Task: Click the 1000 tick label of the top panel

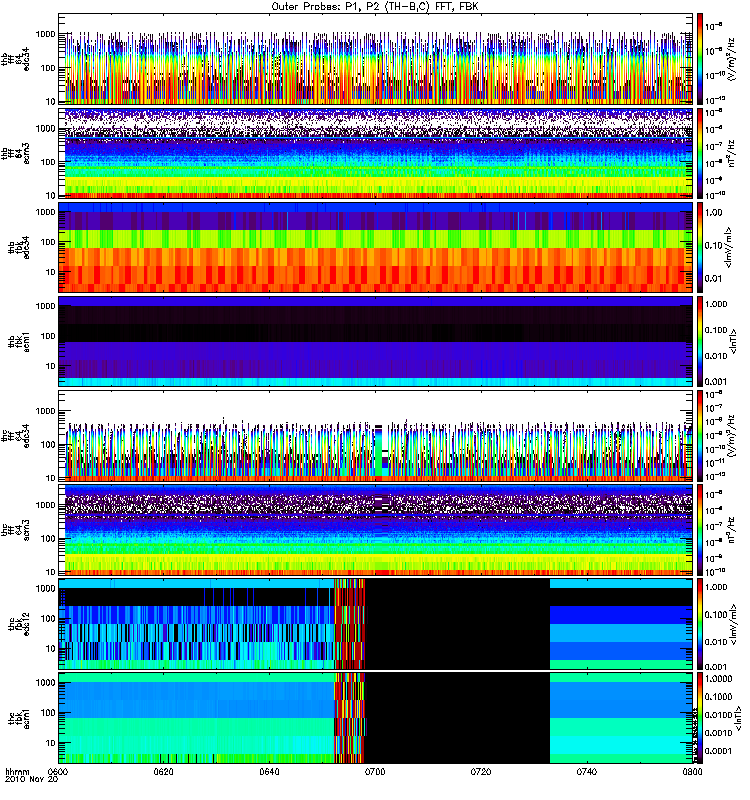Action: click(x=45, y=34)
